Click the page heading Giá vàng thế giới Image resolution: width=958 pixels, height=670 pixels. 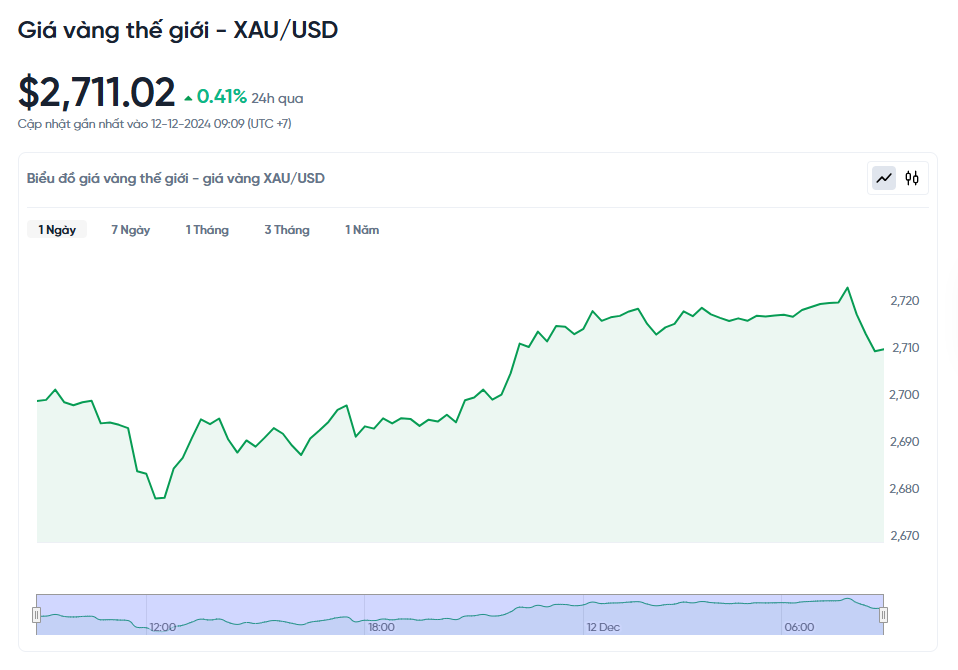(178, 30)
